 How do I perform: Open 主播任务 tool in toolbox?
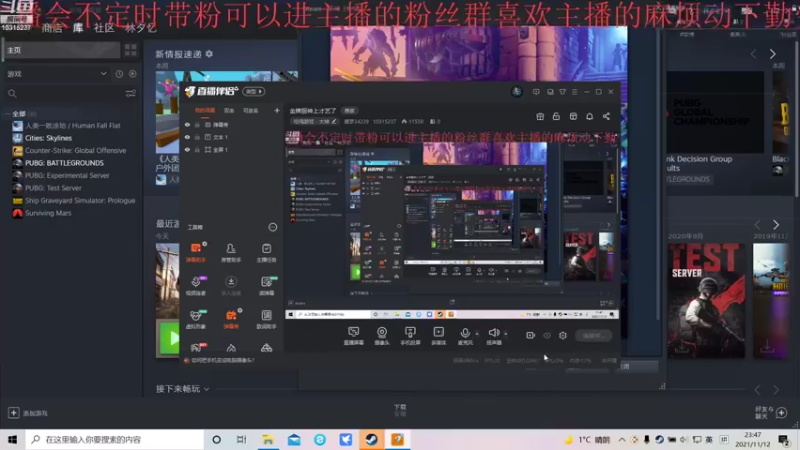[x=266, y=253]
